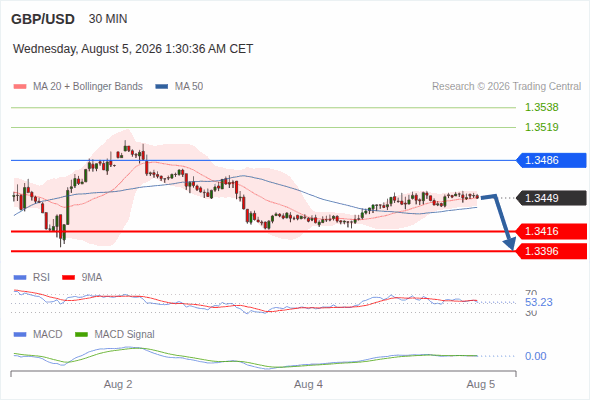Select the 1.3449 current price tag
Screen dimensions: 590x400
[551, 198]
